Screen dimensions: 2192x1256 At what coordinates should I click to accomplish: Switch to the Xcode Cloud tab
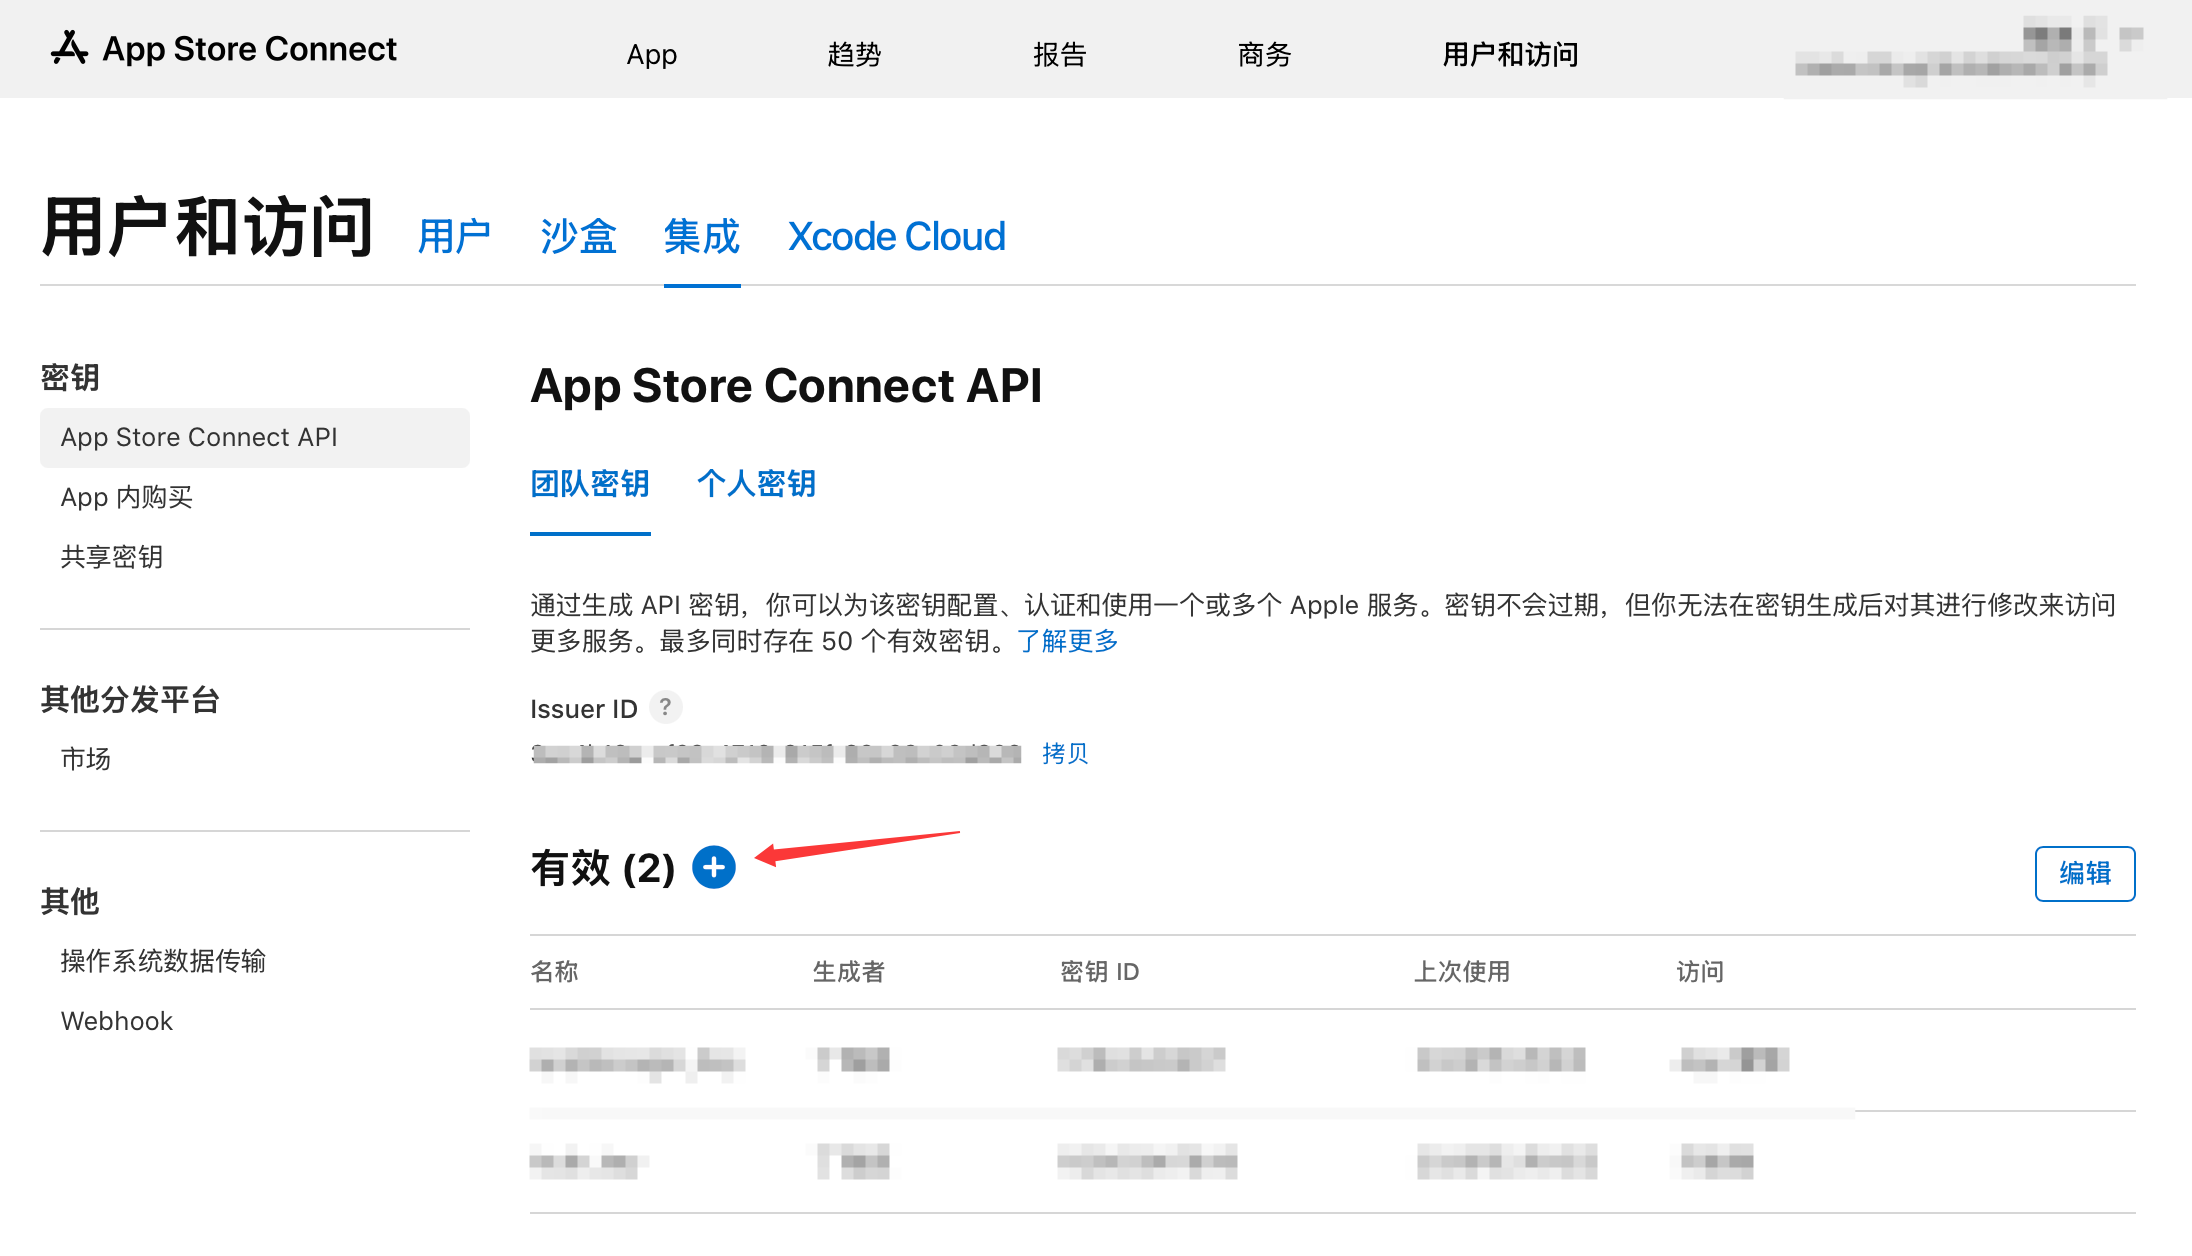tap(896, 237)
